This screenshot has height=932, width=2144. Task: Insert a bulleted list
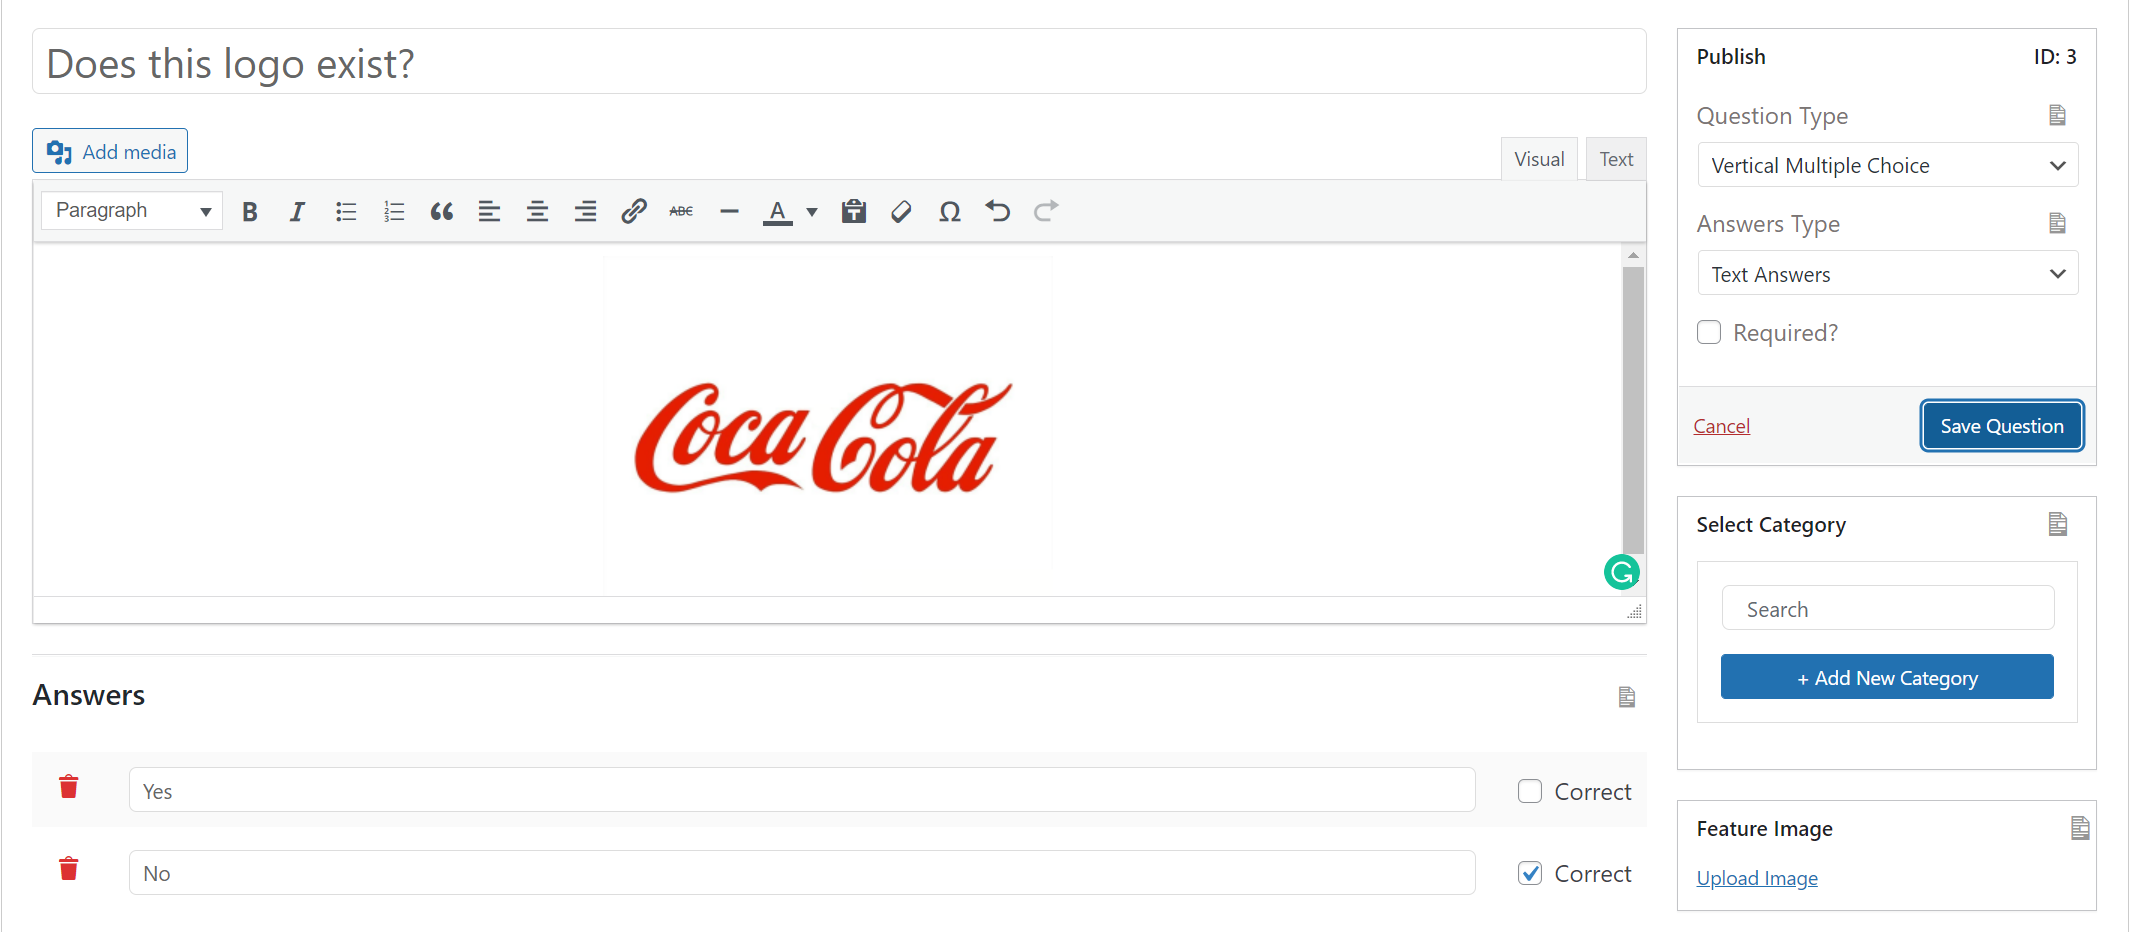[346, 211]
